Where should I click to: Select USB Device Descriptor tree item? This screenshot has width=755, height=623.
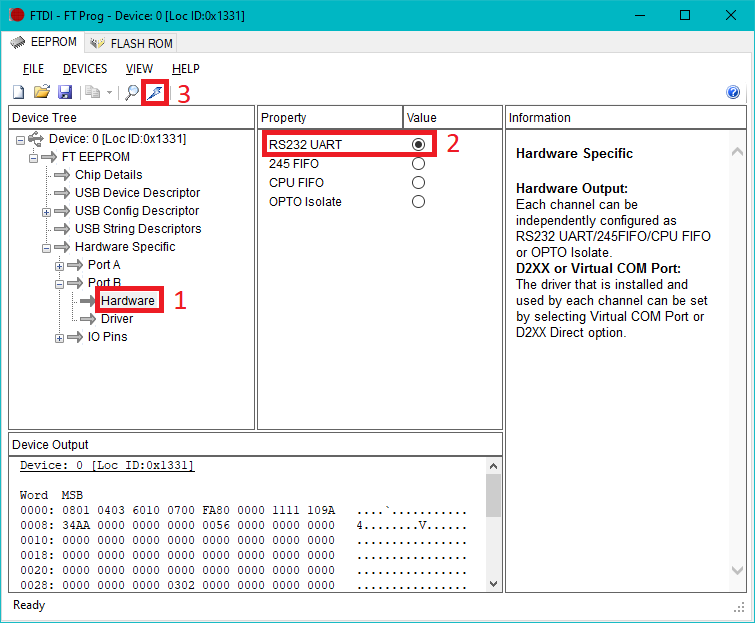(137, 193)
